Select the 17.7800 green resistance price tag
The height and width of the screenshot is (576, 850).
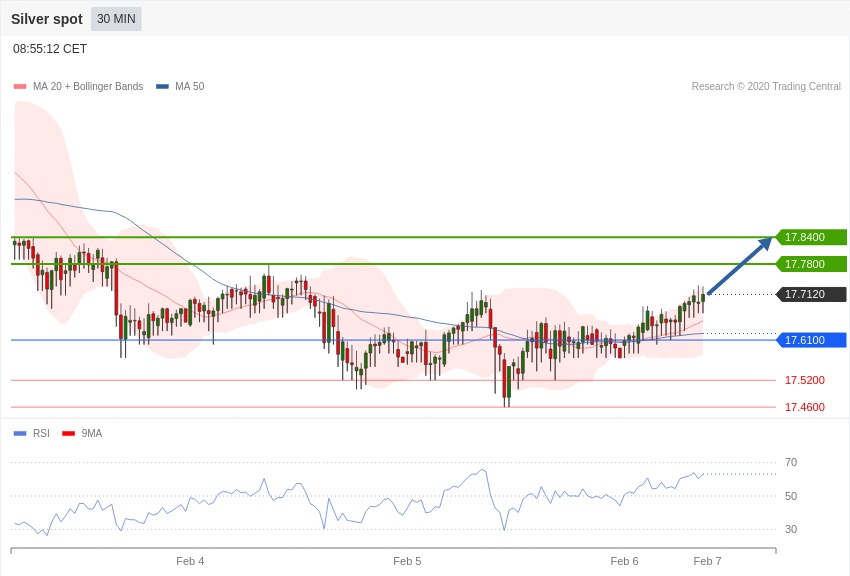tap(811, 264)
